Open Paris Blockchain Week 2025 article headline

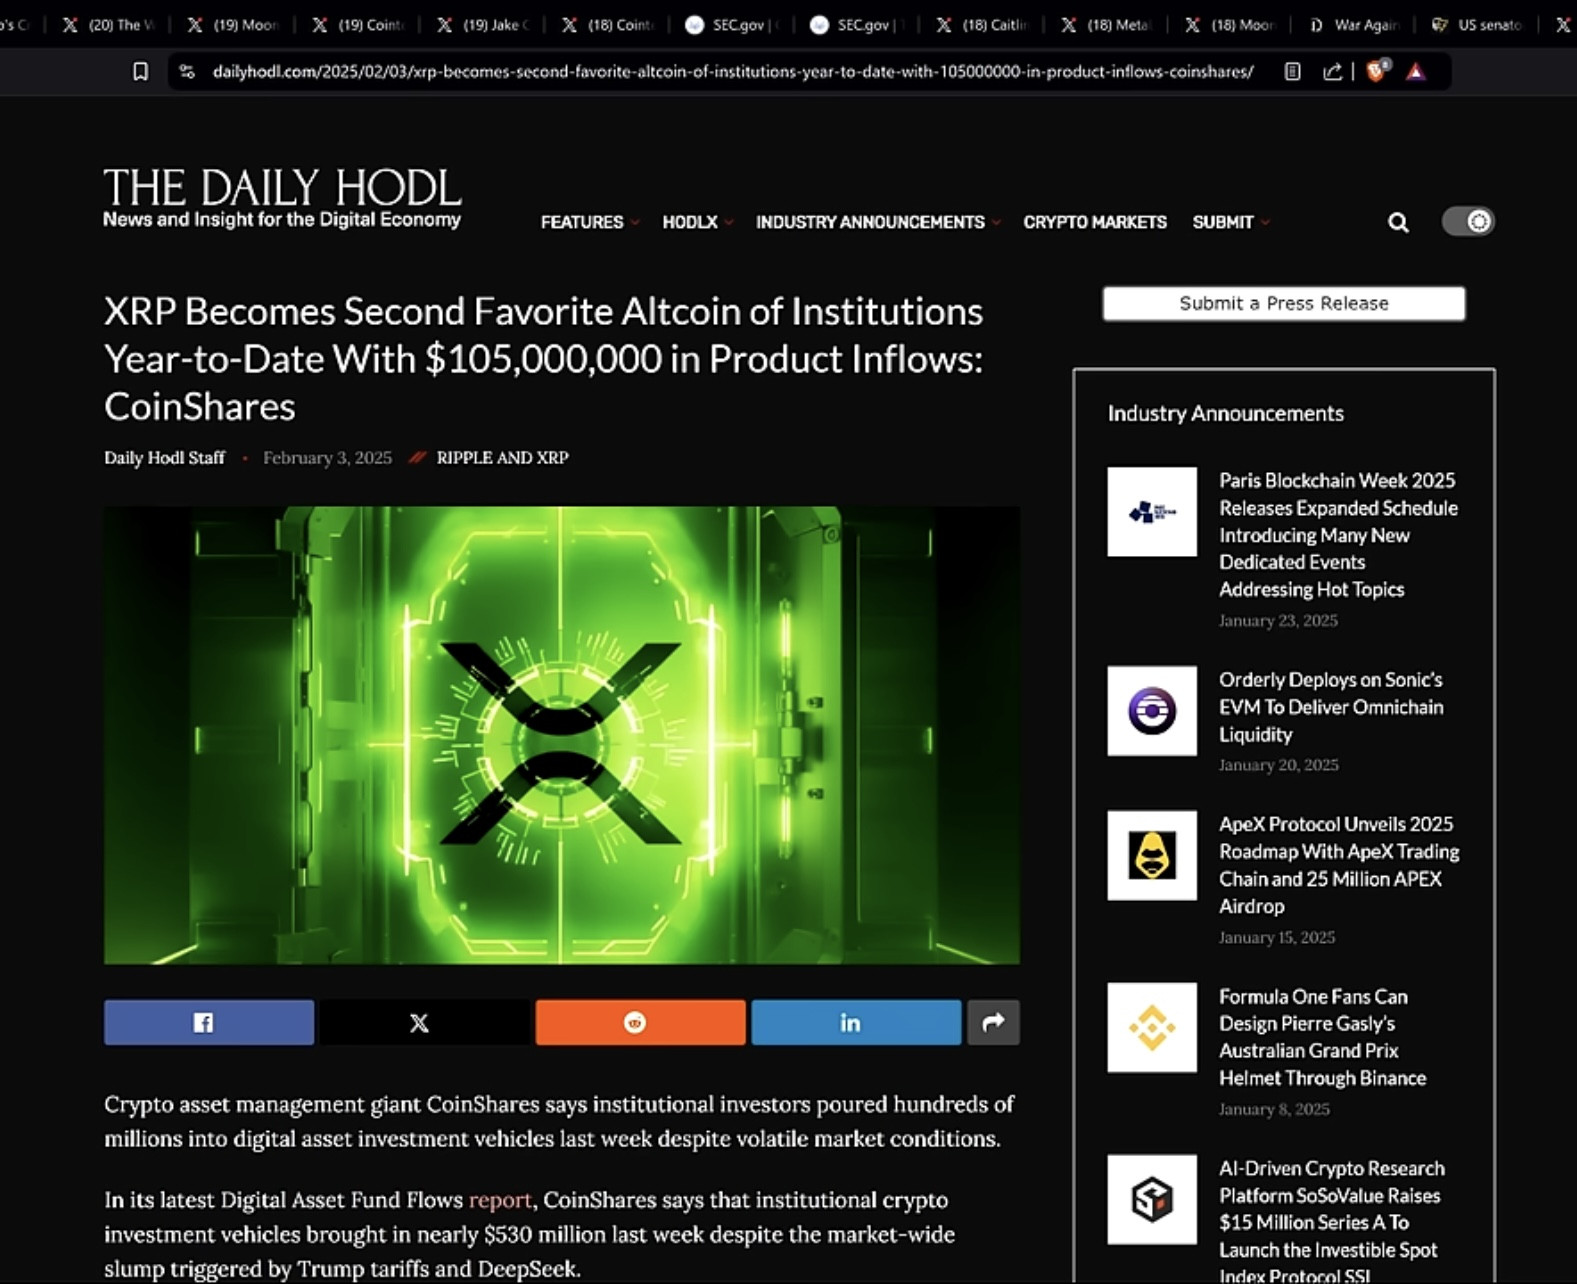pos(1338,535)
